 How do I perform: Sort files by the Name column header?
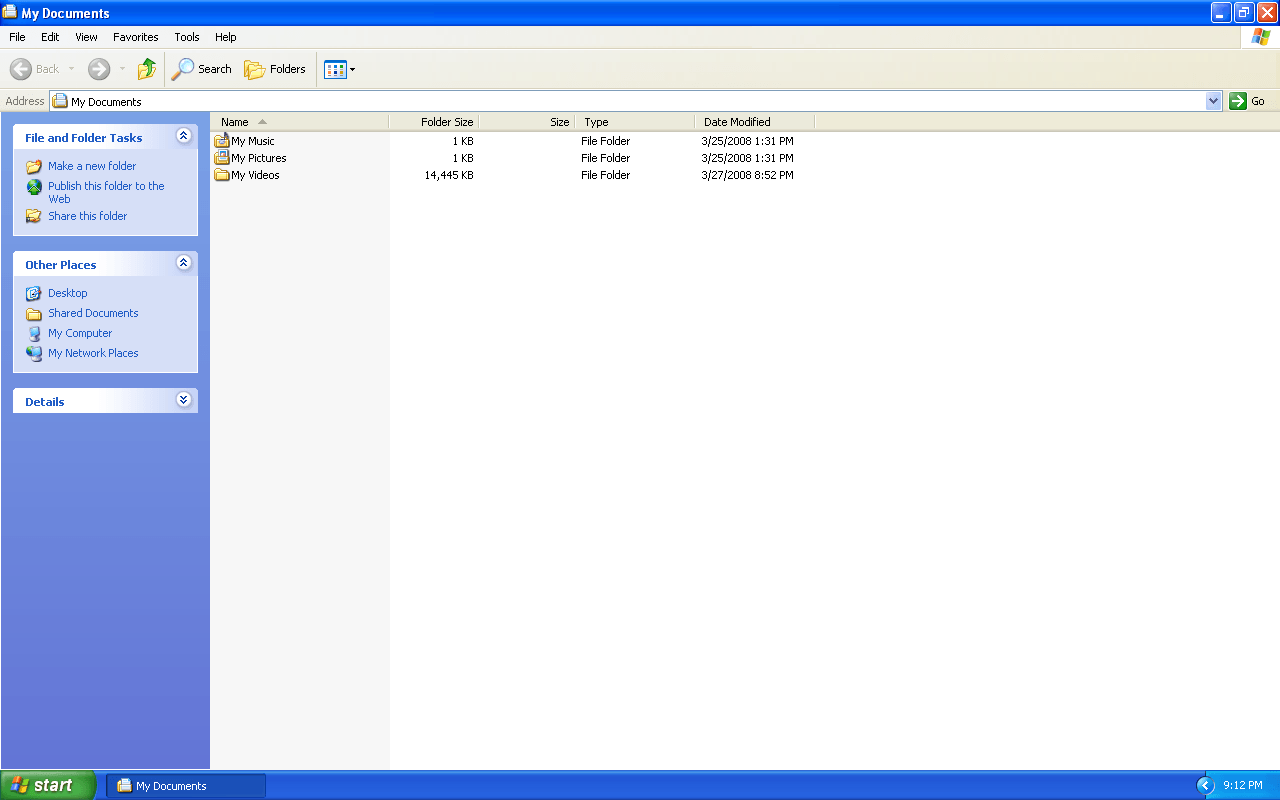236,121
